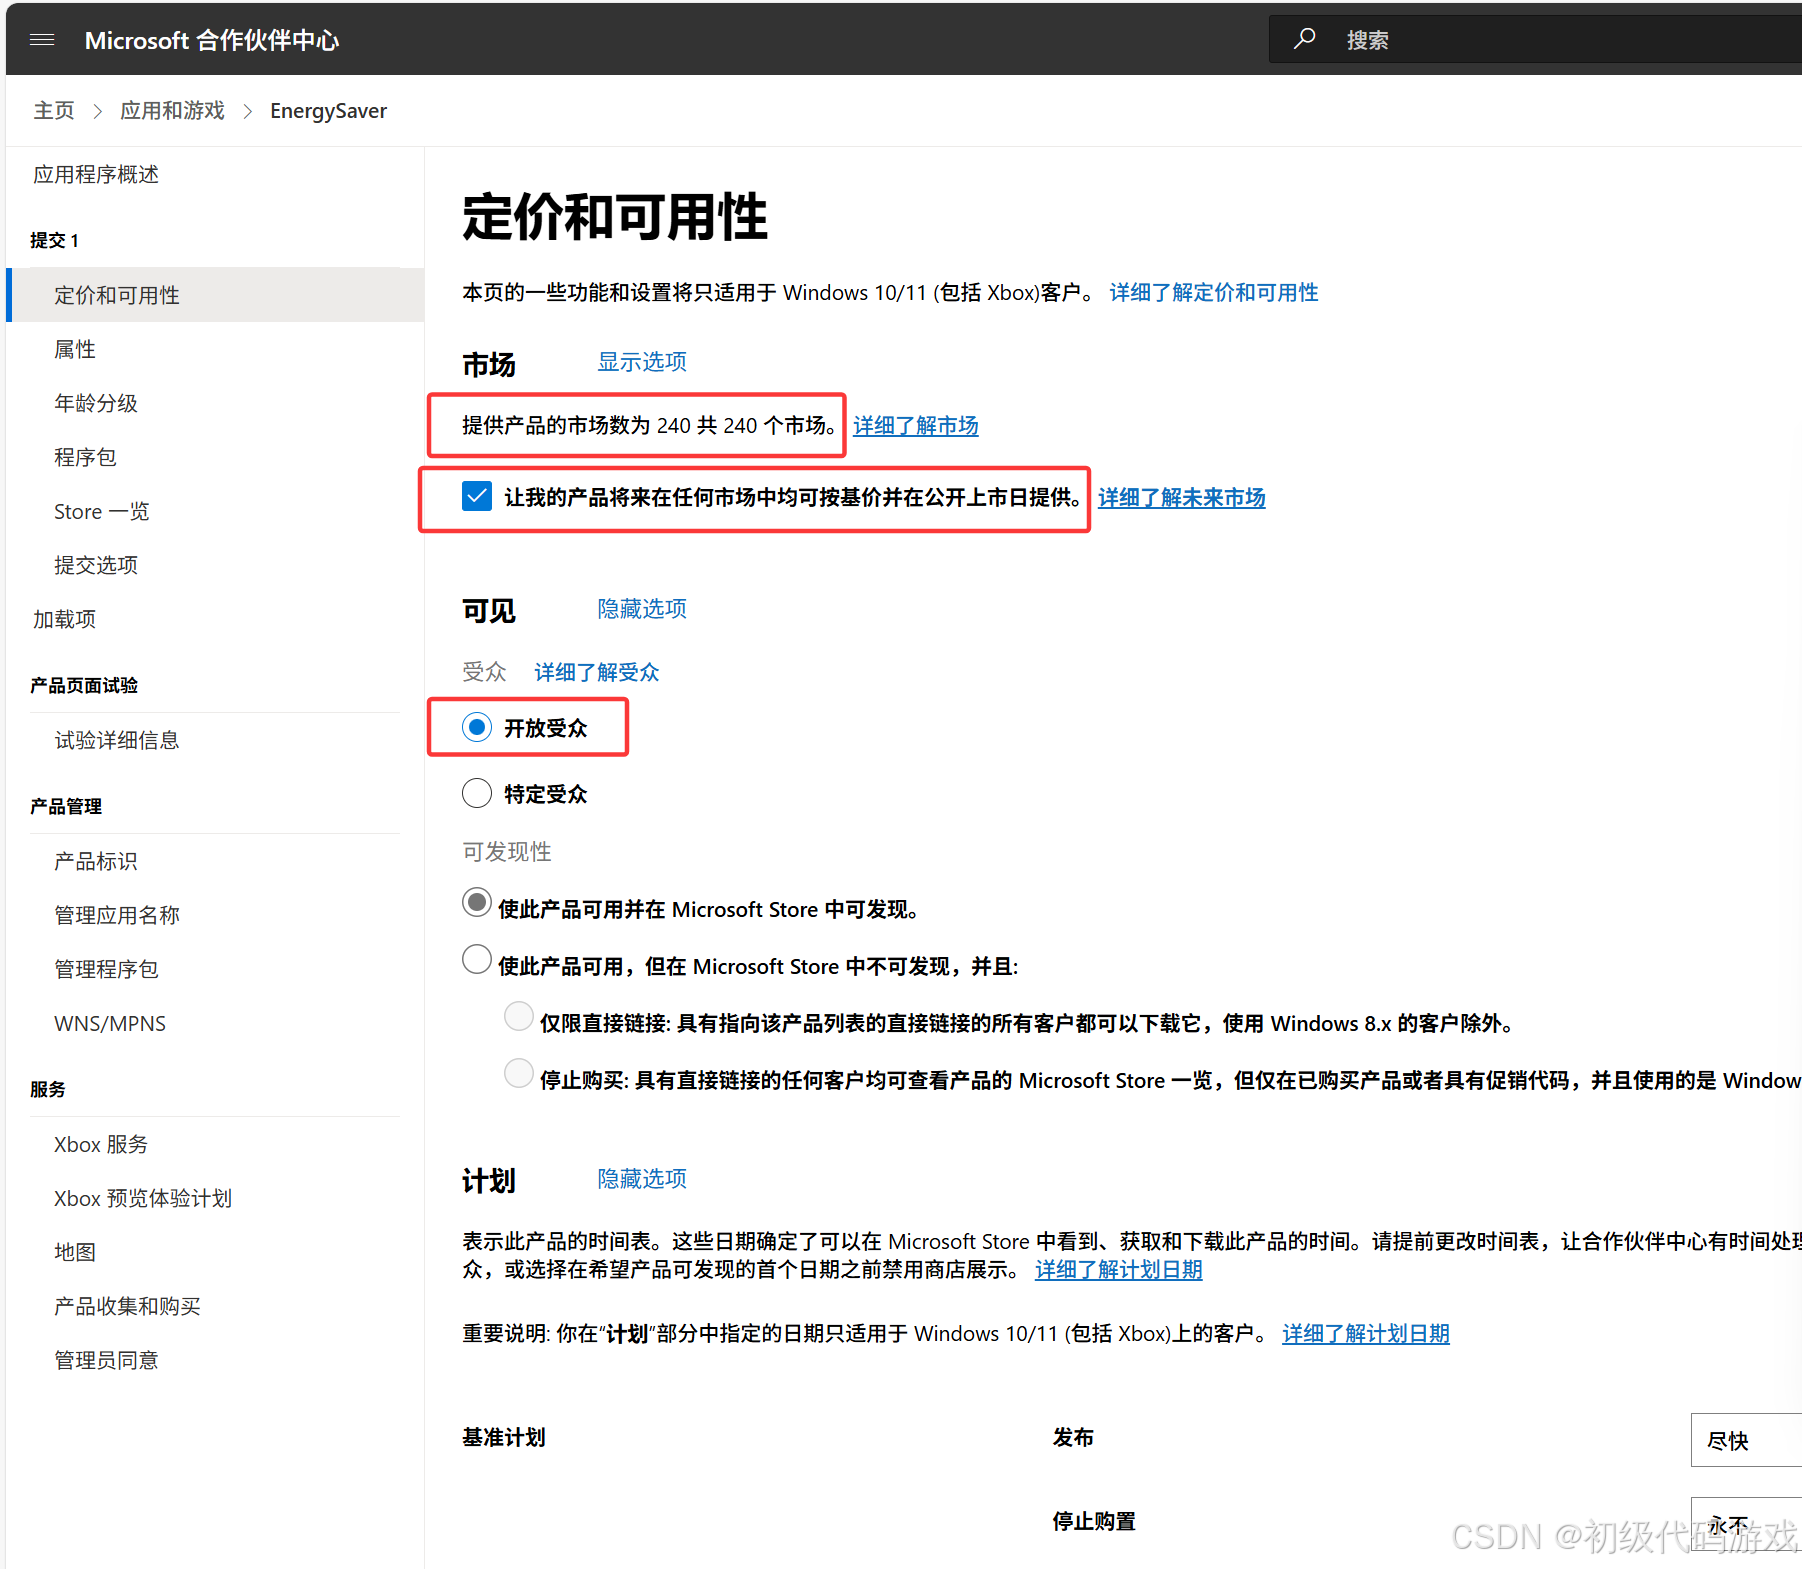Click 隐藏选项 next to 计划
Viewport: 1802px width, 1569px height.
pos(642,1179)
